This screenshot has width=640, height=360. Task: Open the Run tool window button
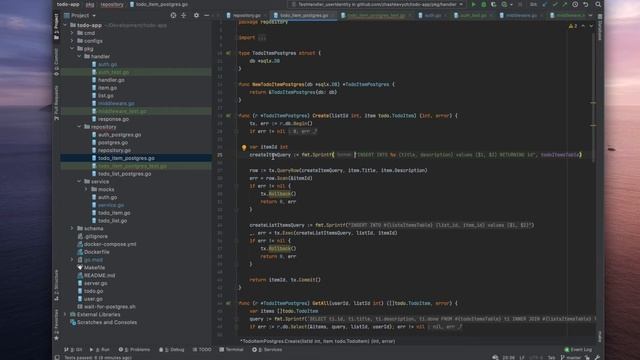click(x=99, y=350)
